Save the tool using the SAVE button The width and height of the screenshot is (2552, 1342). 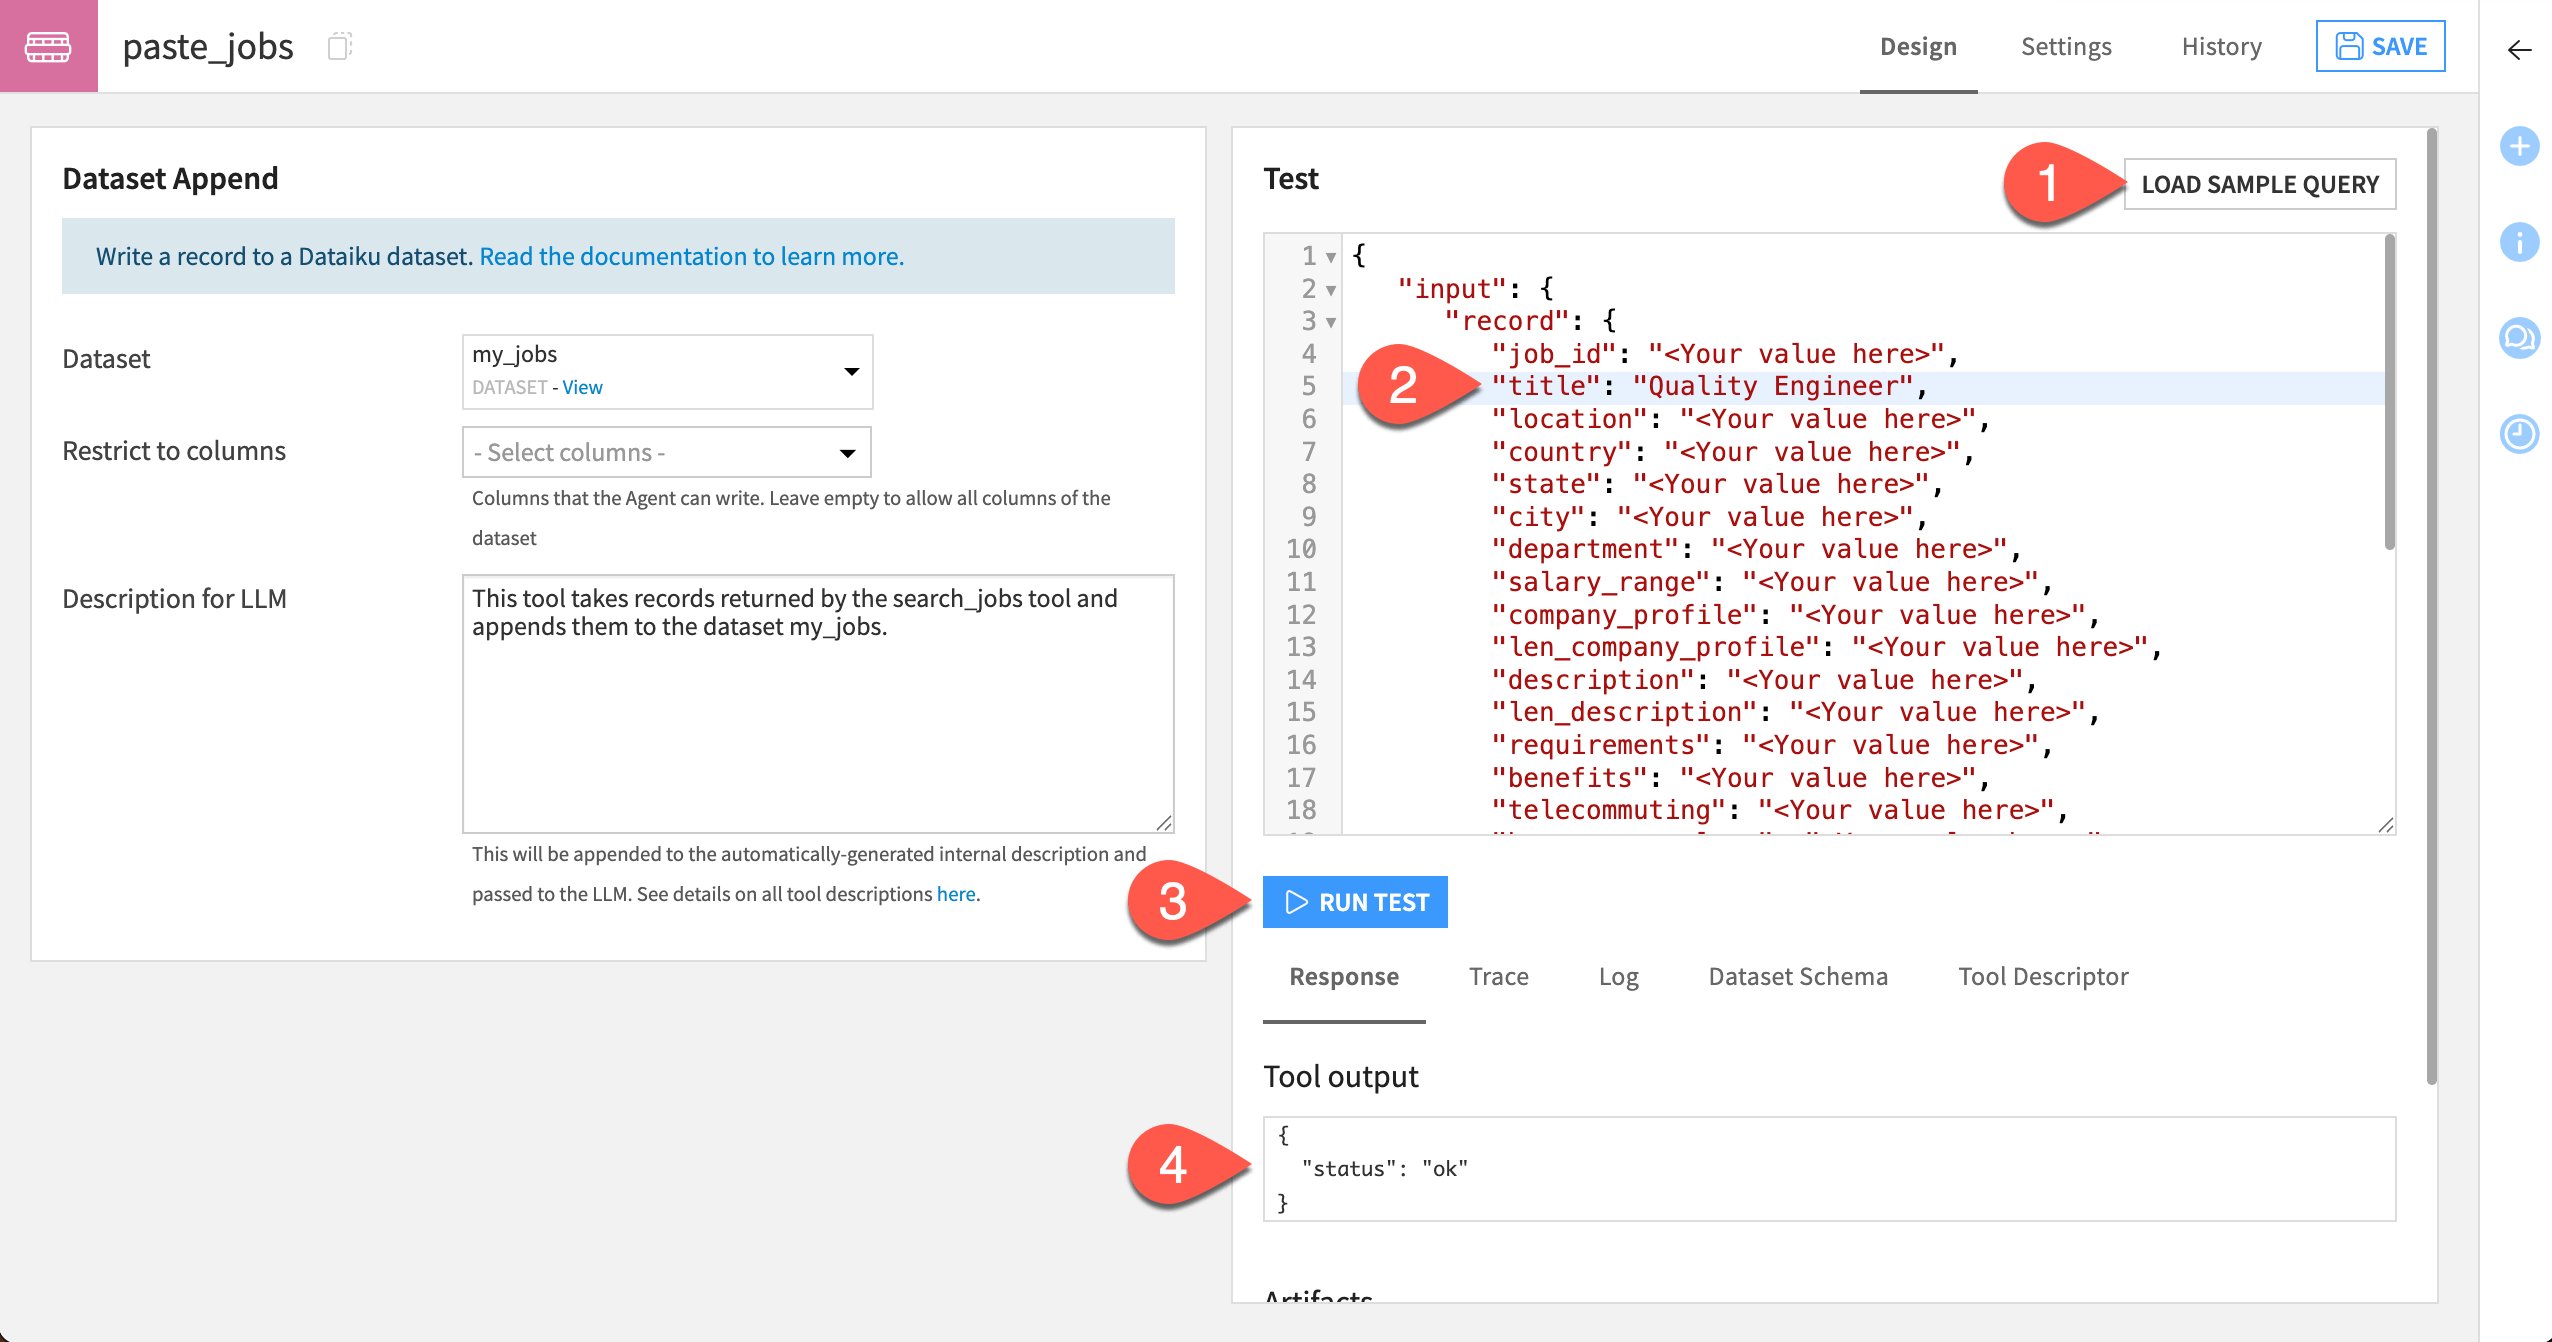2381,46
